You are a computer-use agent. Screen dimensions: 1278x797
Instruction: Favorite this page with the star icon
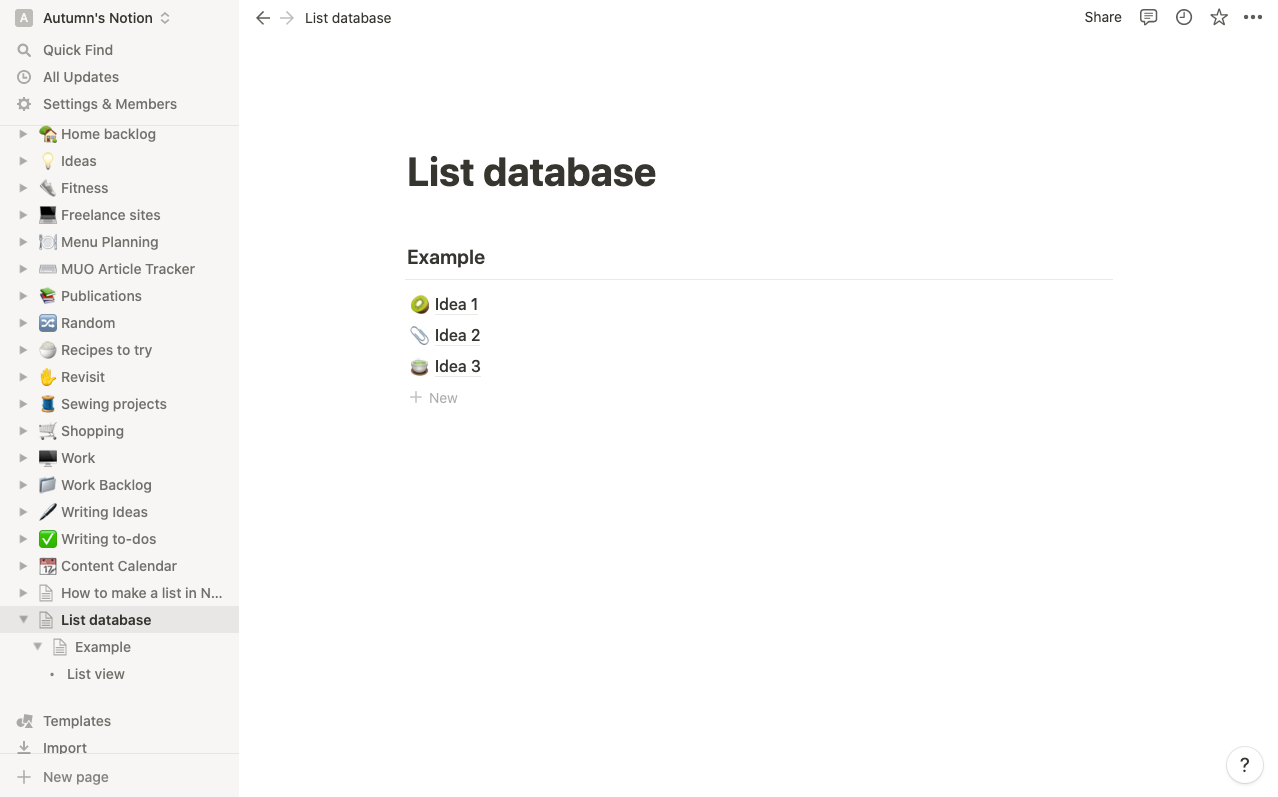[x=1219, y=17]
